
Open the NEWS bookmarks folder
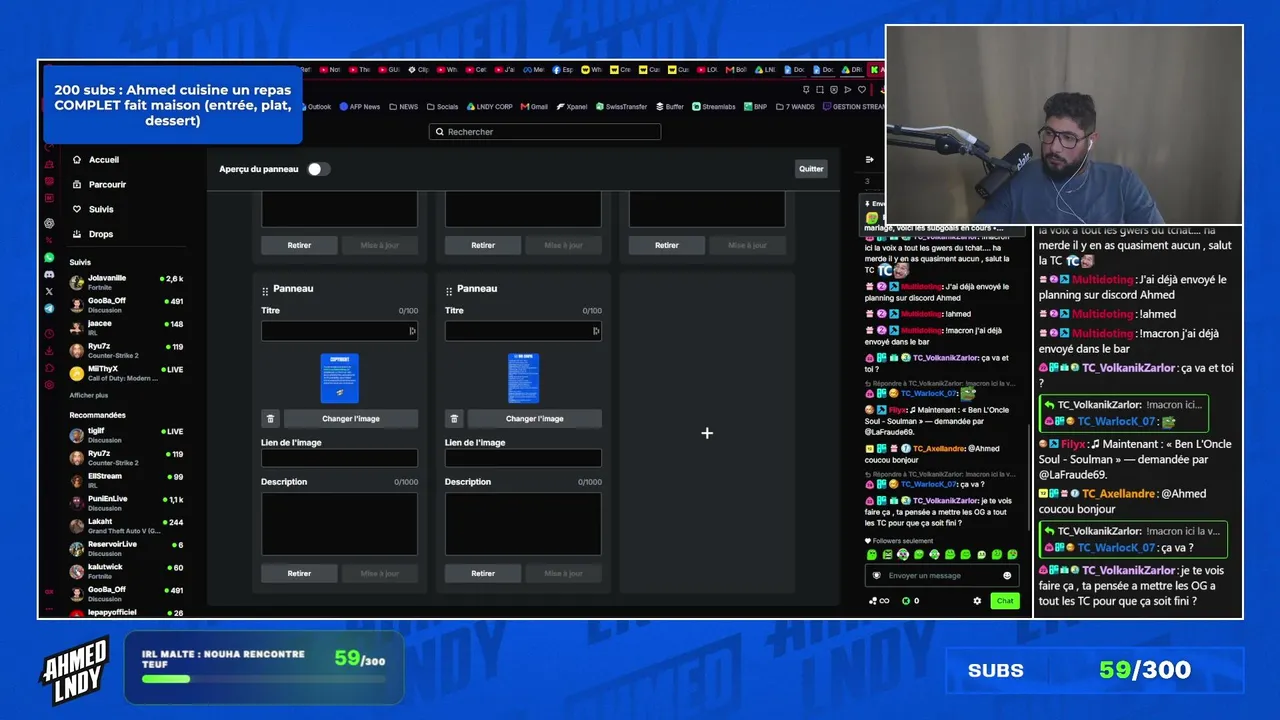pos(404,107)
